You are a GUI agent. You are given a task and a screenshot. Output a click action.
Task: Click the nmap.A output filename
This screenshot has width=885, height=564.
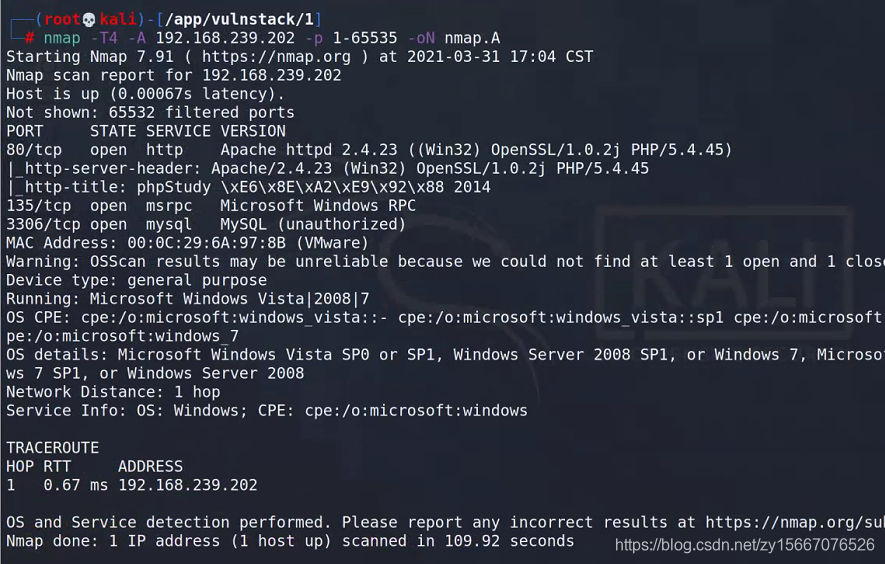pyautogui.click(x=472, y=38)
